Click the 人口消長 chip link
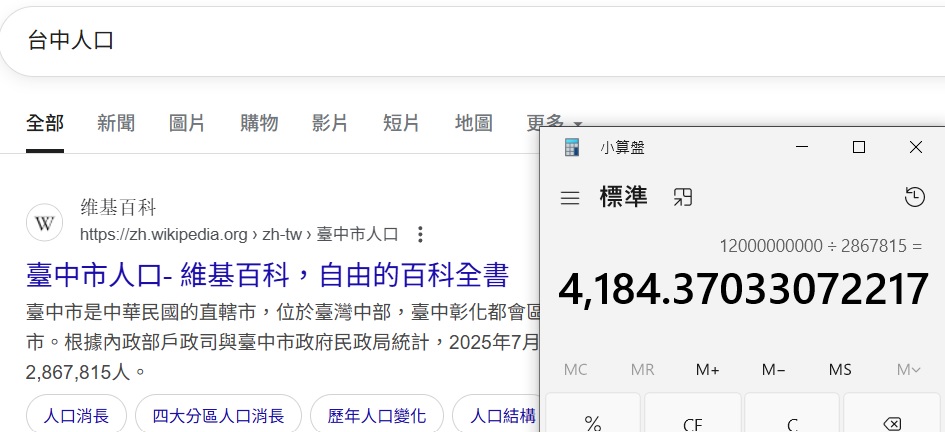Image resolution: width=945 pixels, height=432 pixels. (77, 416)
